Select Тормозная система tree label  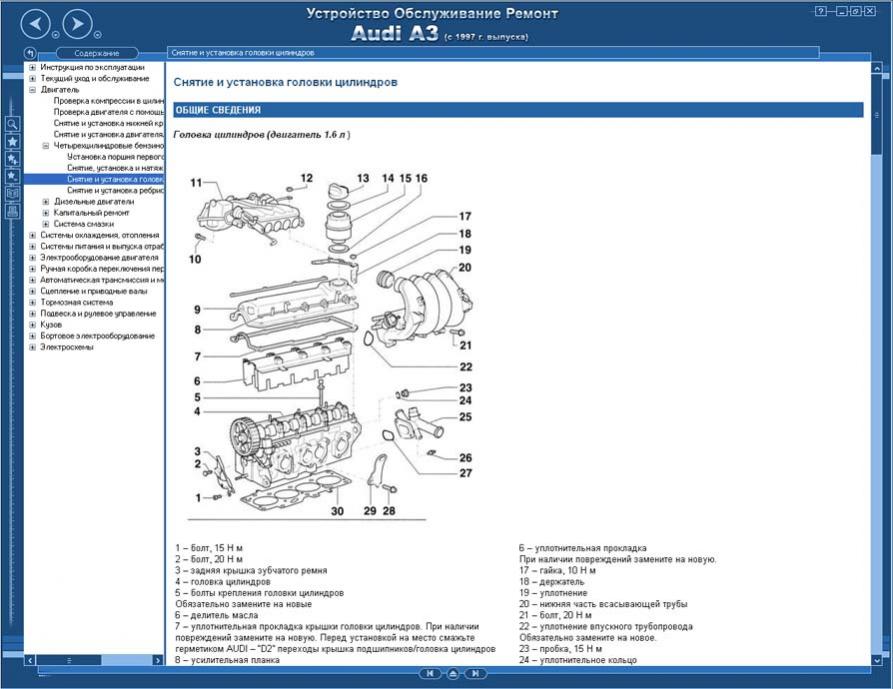(x=76, y=302)
